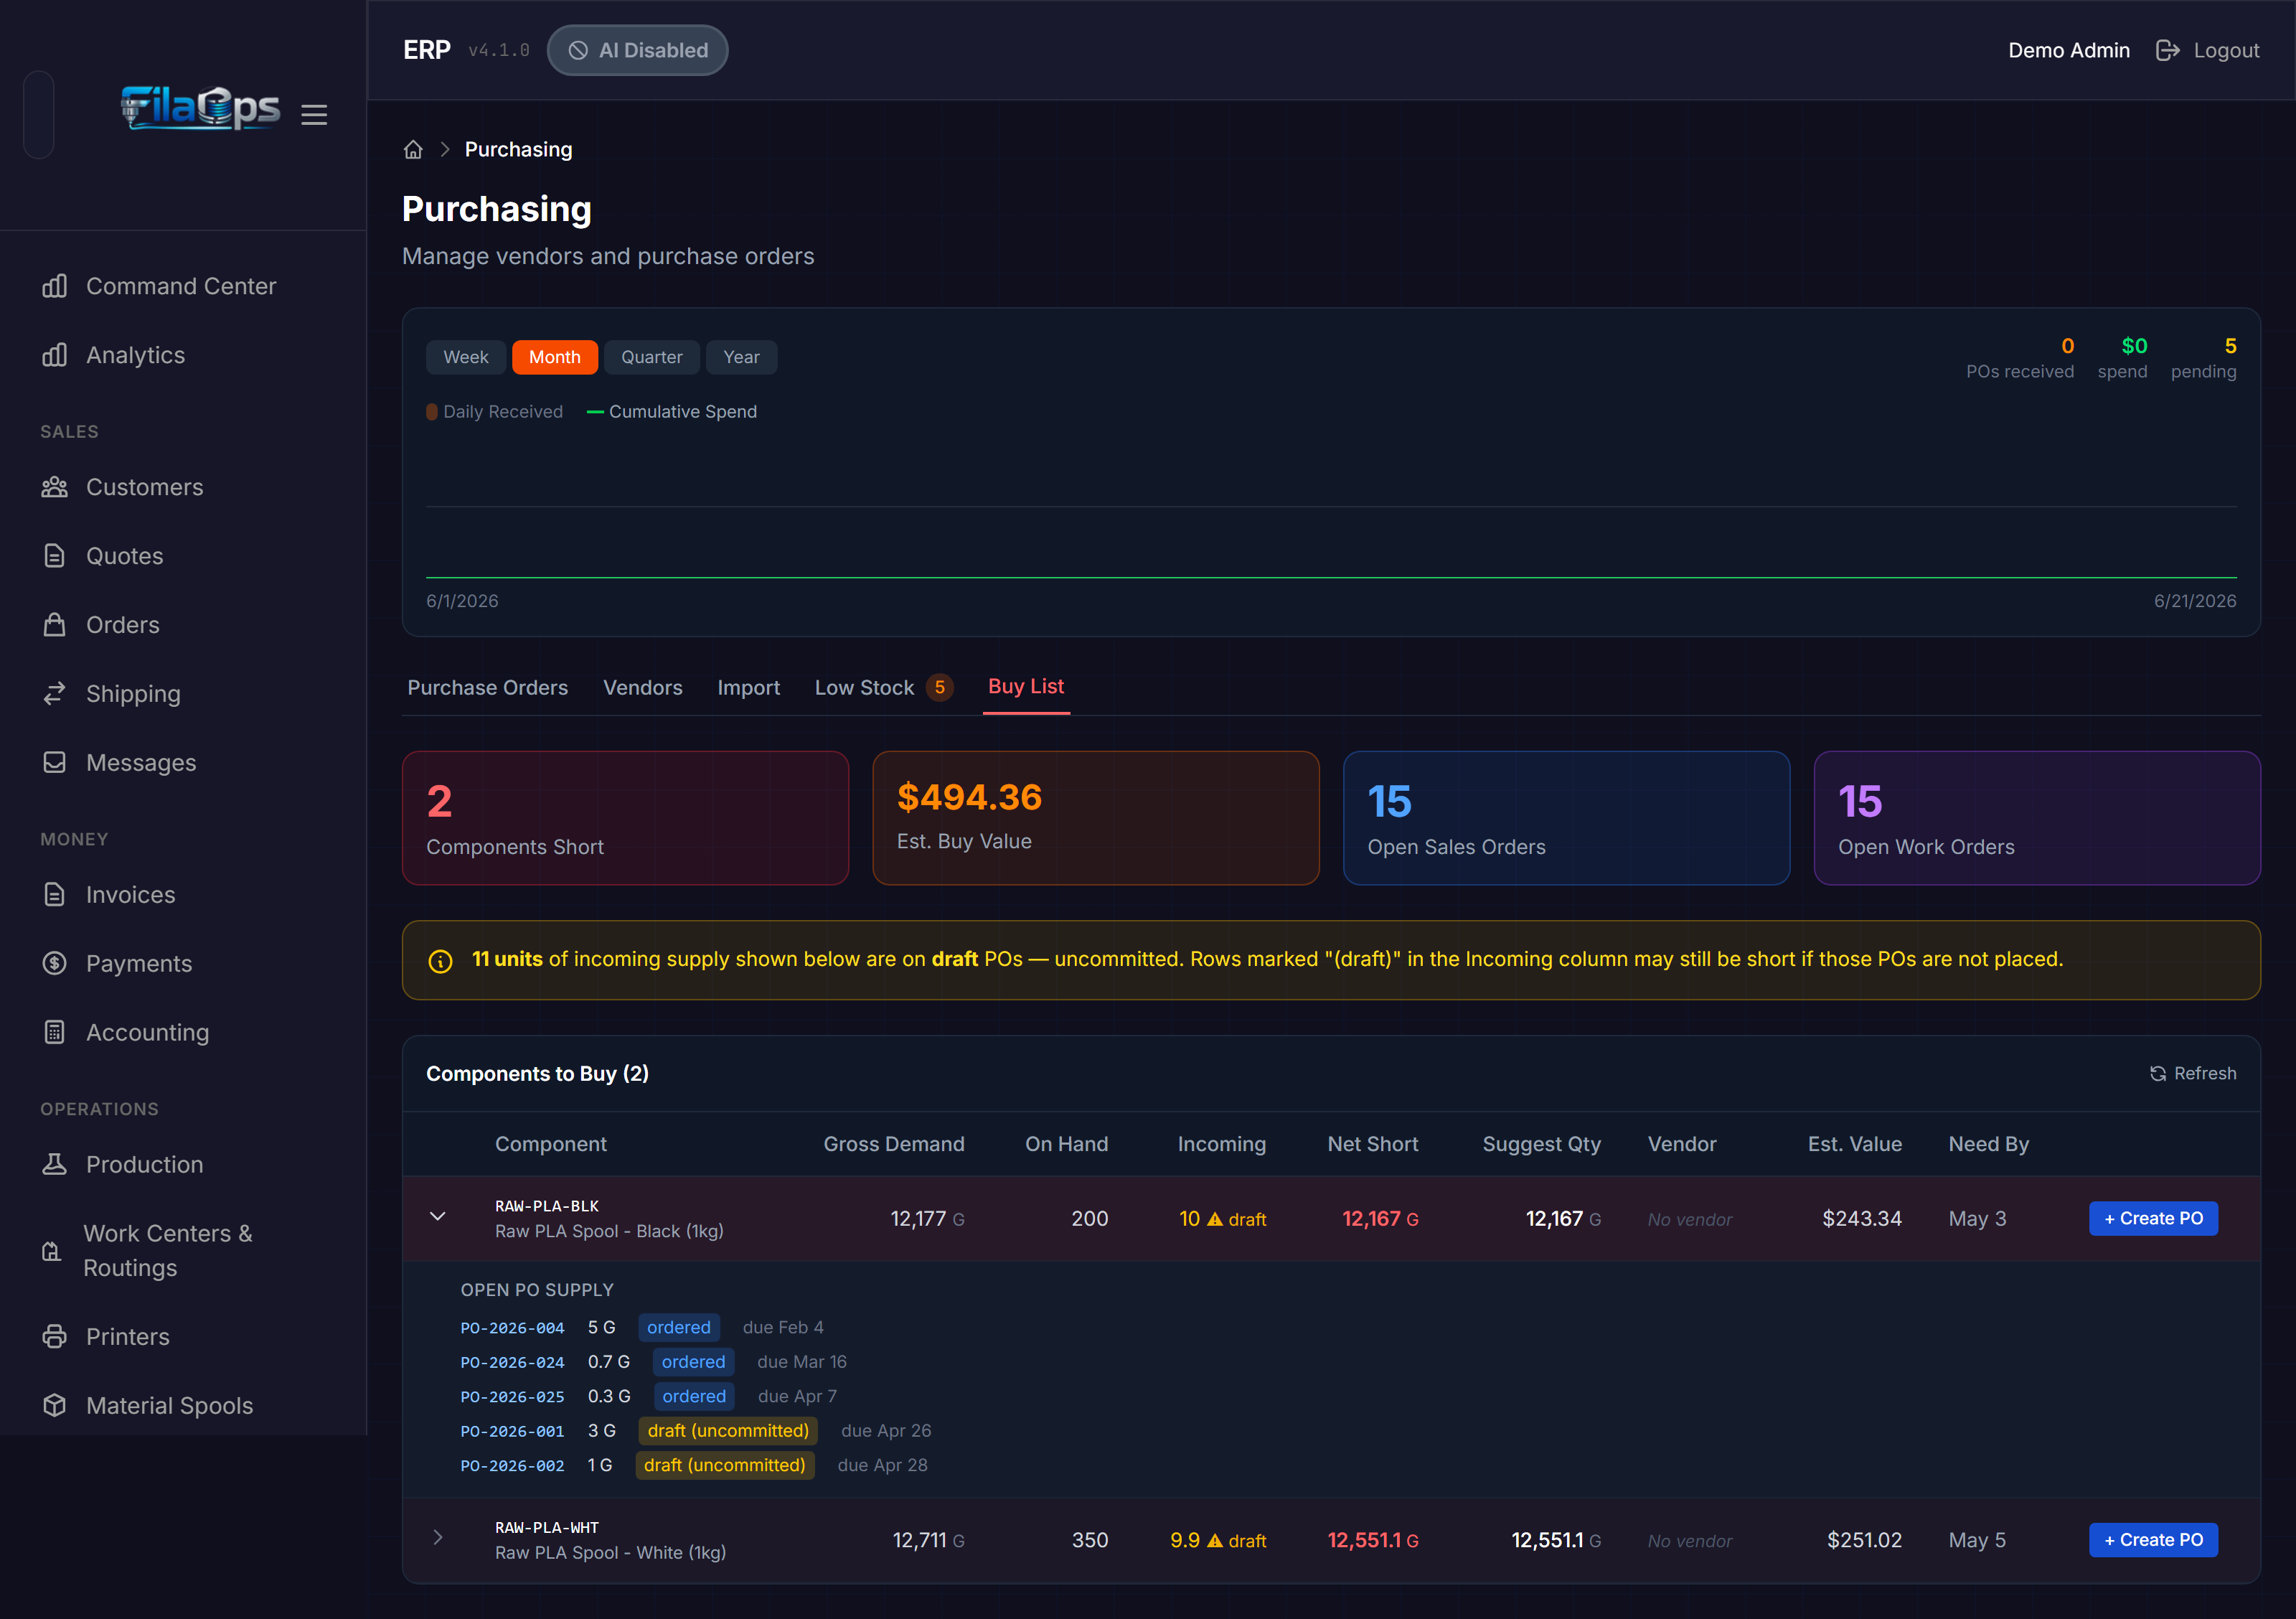The height and width of the screenshot is (1619, 2296).
Task: Switch to the Vendors tab
Action: click(643, 688)
